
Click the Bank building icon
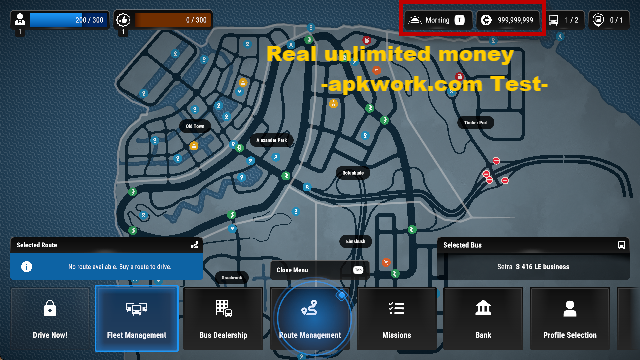(483, 308)
